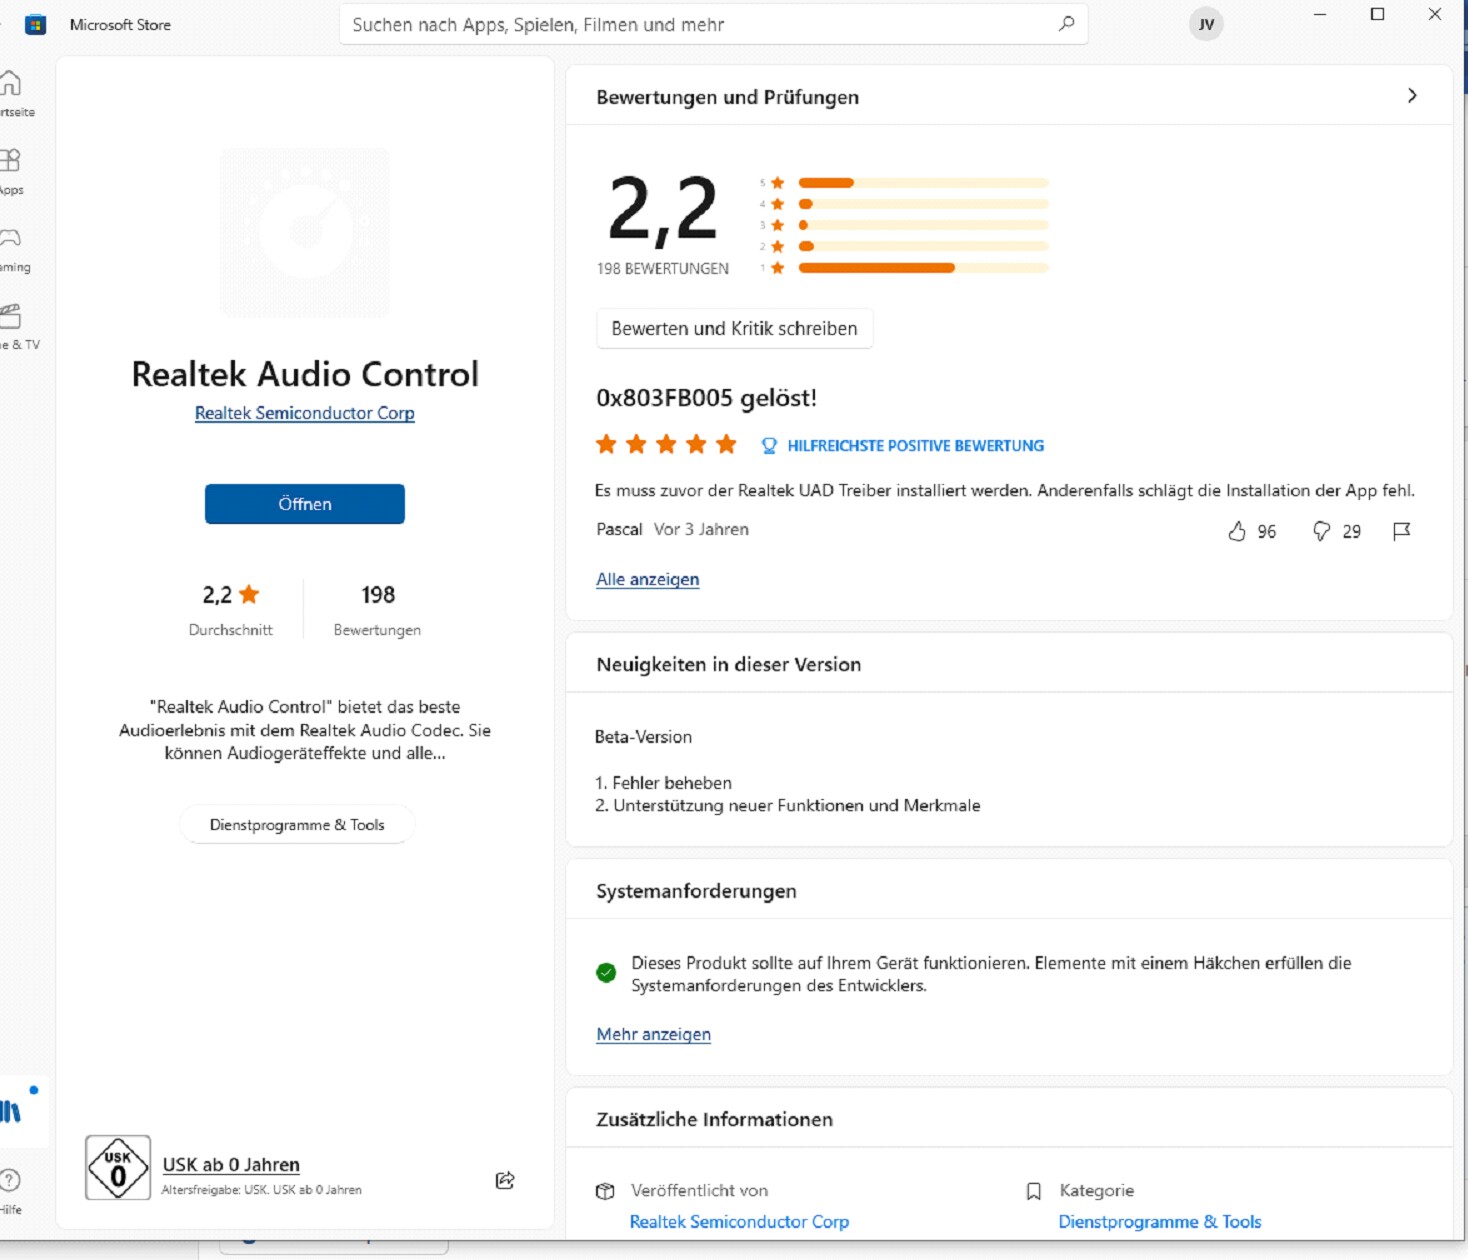Expand Bewertungen und Prüfungen with chevron

[1412, 96]
